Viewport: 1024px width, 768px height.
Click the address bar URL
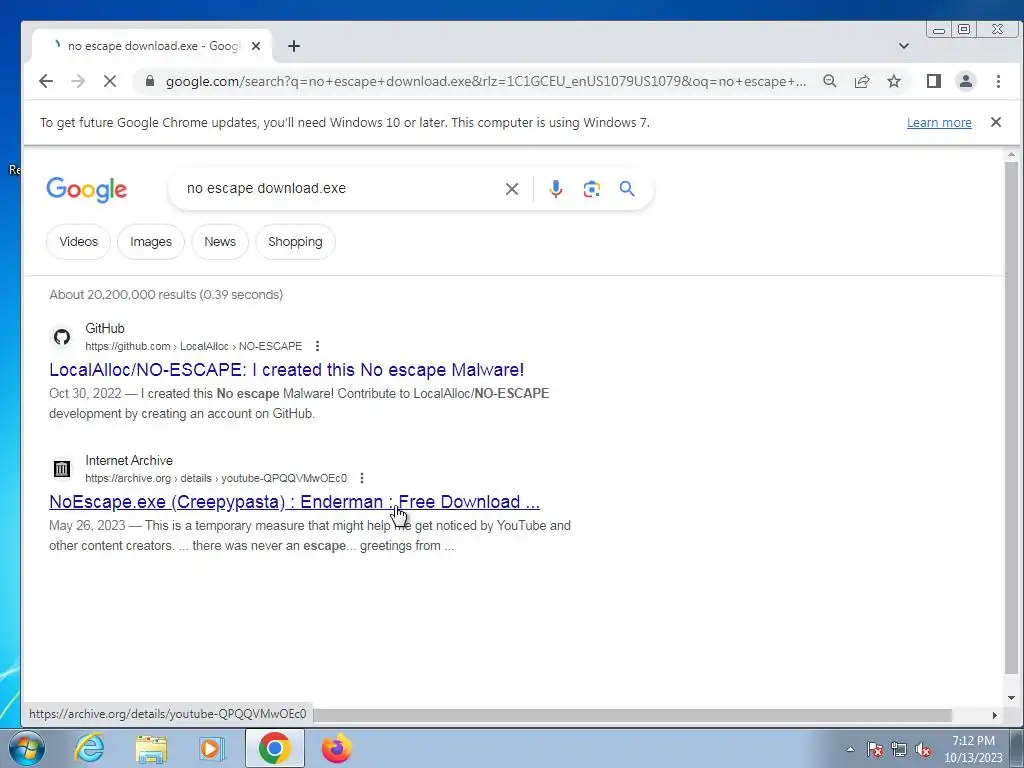click(485, 81)
